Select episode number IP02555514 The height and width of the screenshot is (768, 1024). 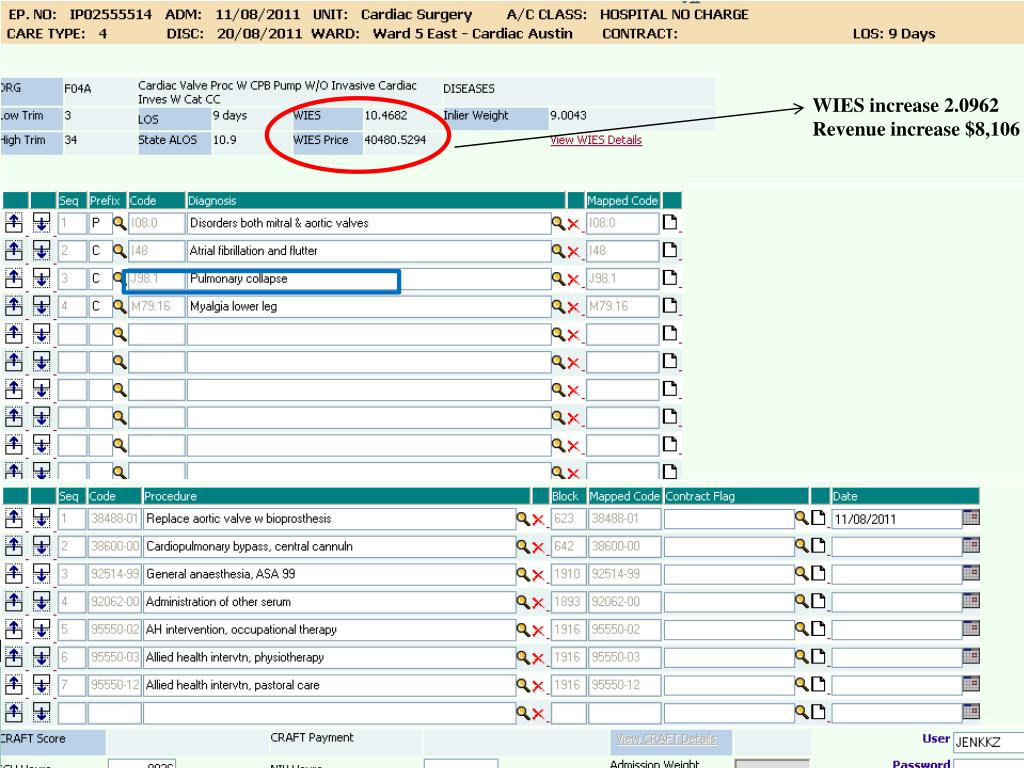[110, 14]
